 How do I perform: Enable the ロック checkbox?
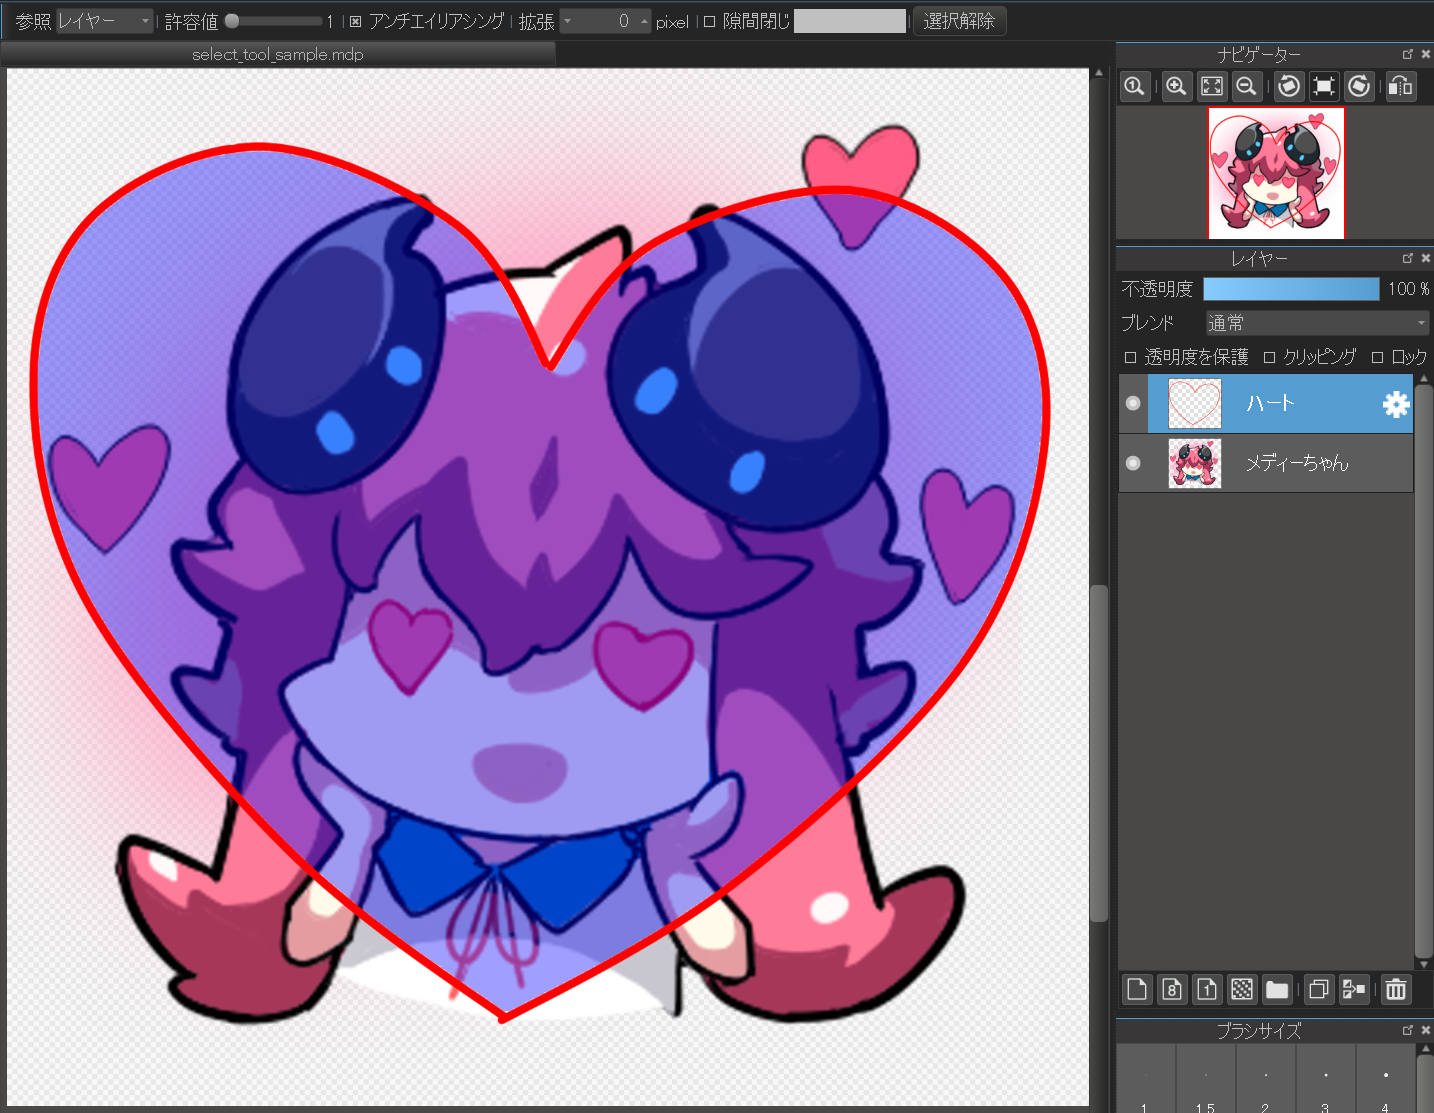pos(1377,357)
